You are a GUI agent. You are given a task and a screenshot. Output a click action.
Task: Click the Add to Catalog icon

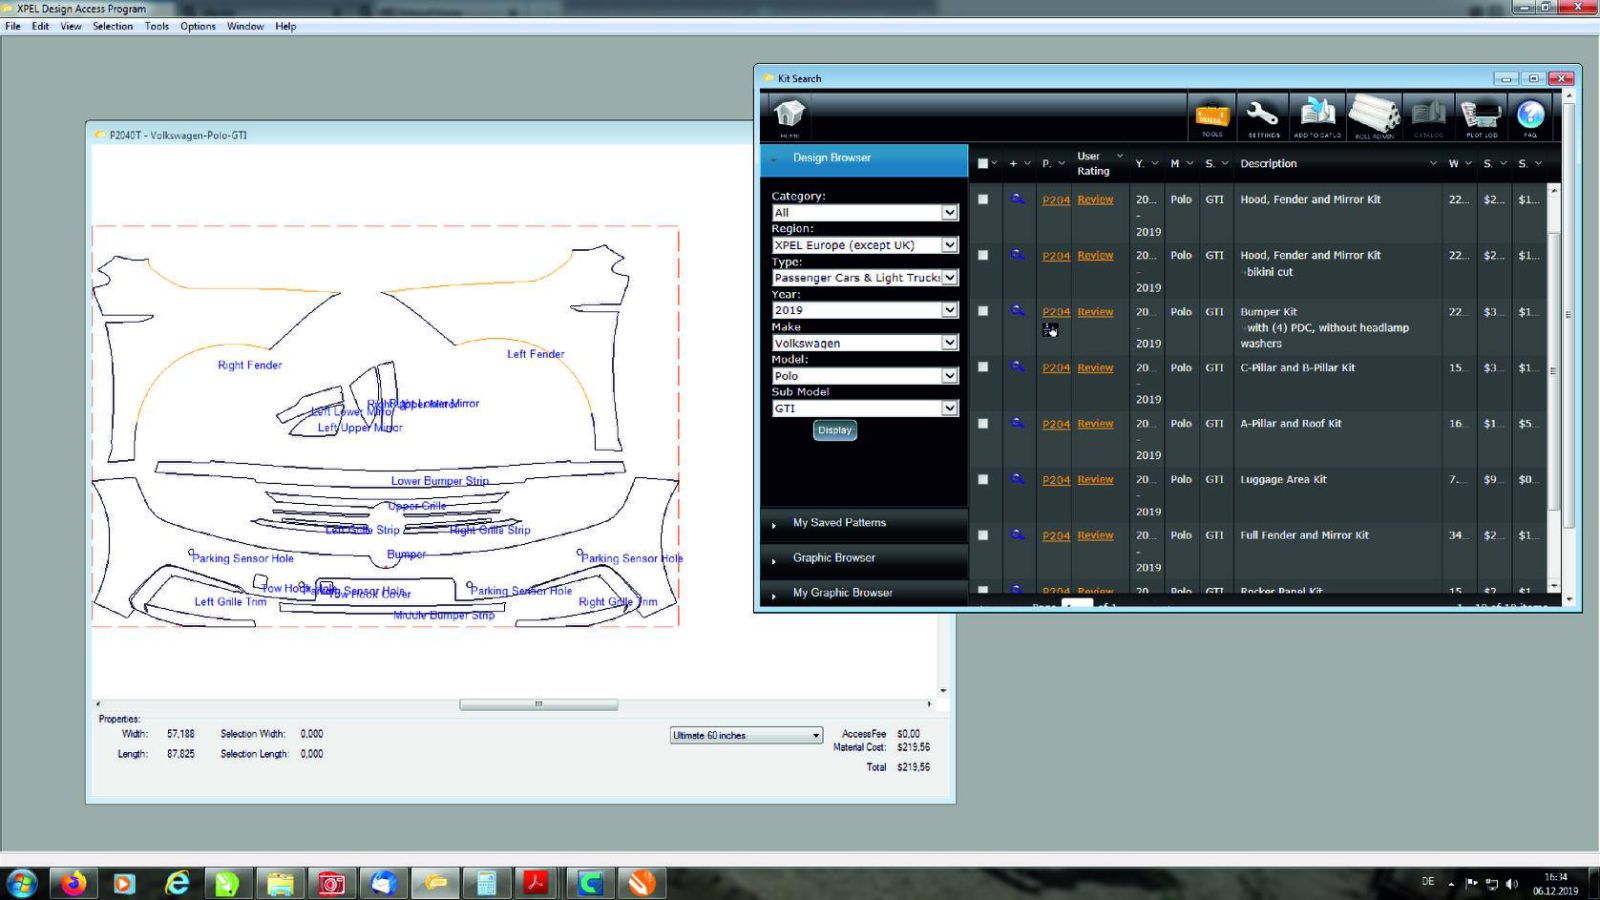[x=1317, y=116]
